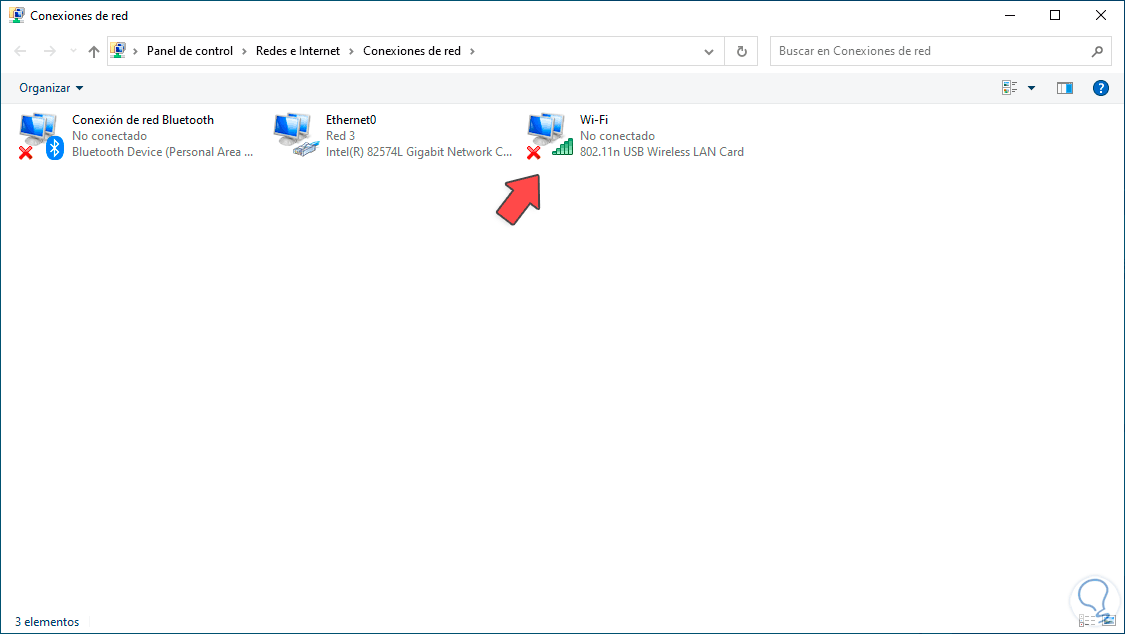Click the Wi-Fi connection name
Image resolution: width=1125 pixels, height=634 pixels.
tap(593, 120)
